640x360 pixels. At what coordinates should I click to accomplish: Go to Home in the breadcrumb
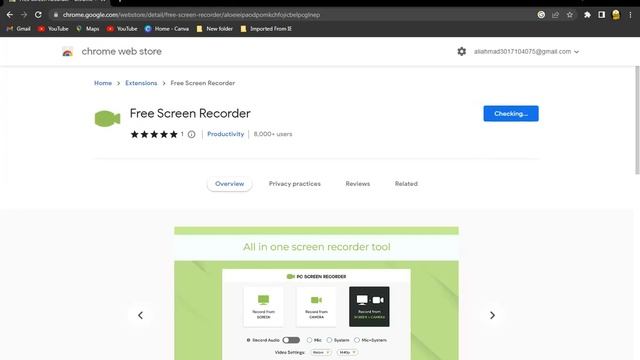(103, 83)
